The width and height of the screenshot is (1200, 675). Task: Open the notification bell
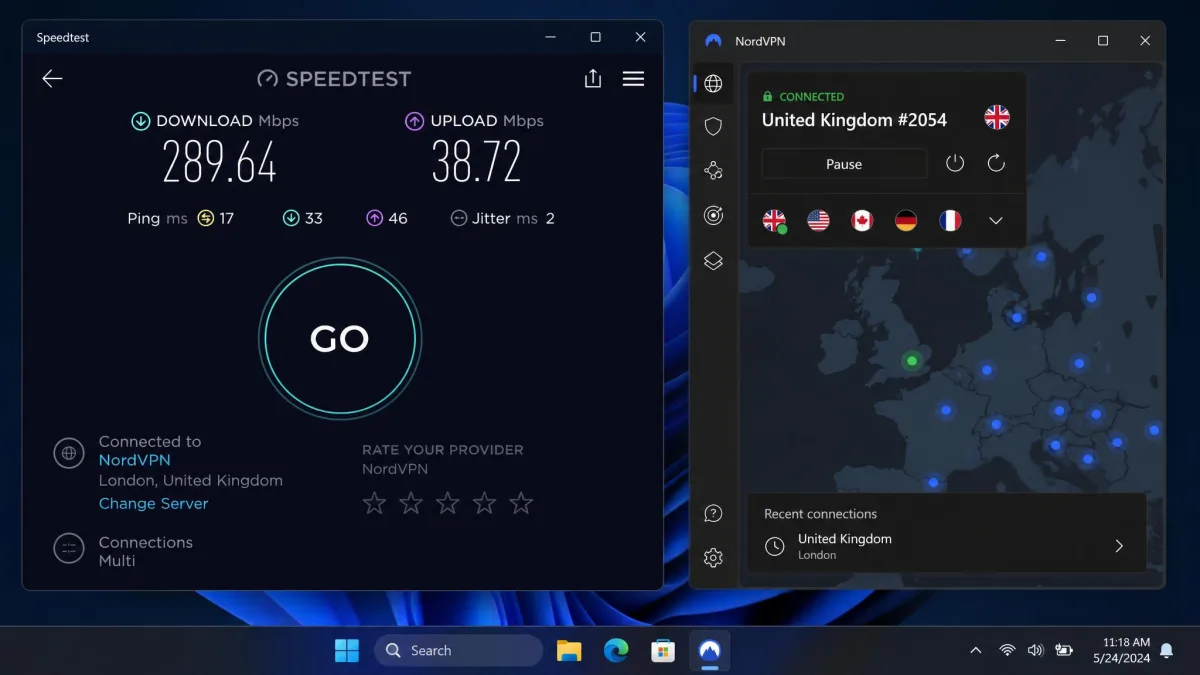(x=1166, y=650)
